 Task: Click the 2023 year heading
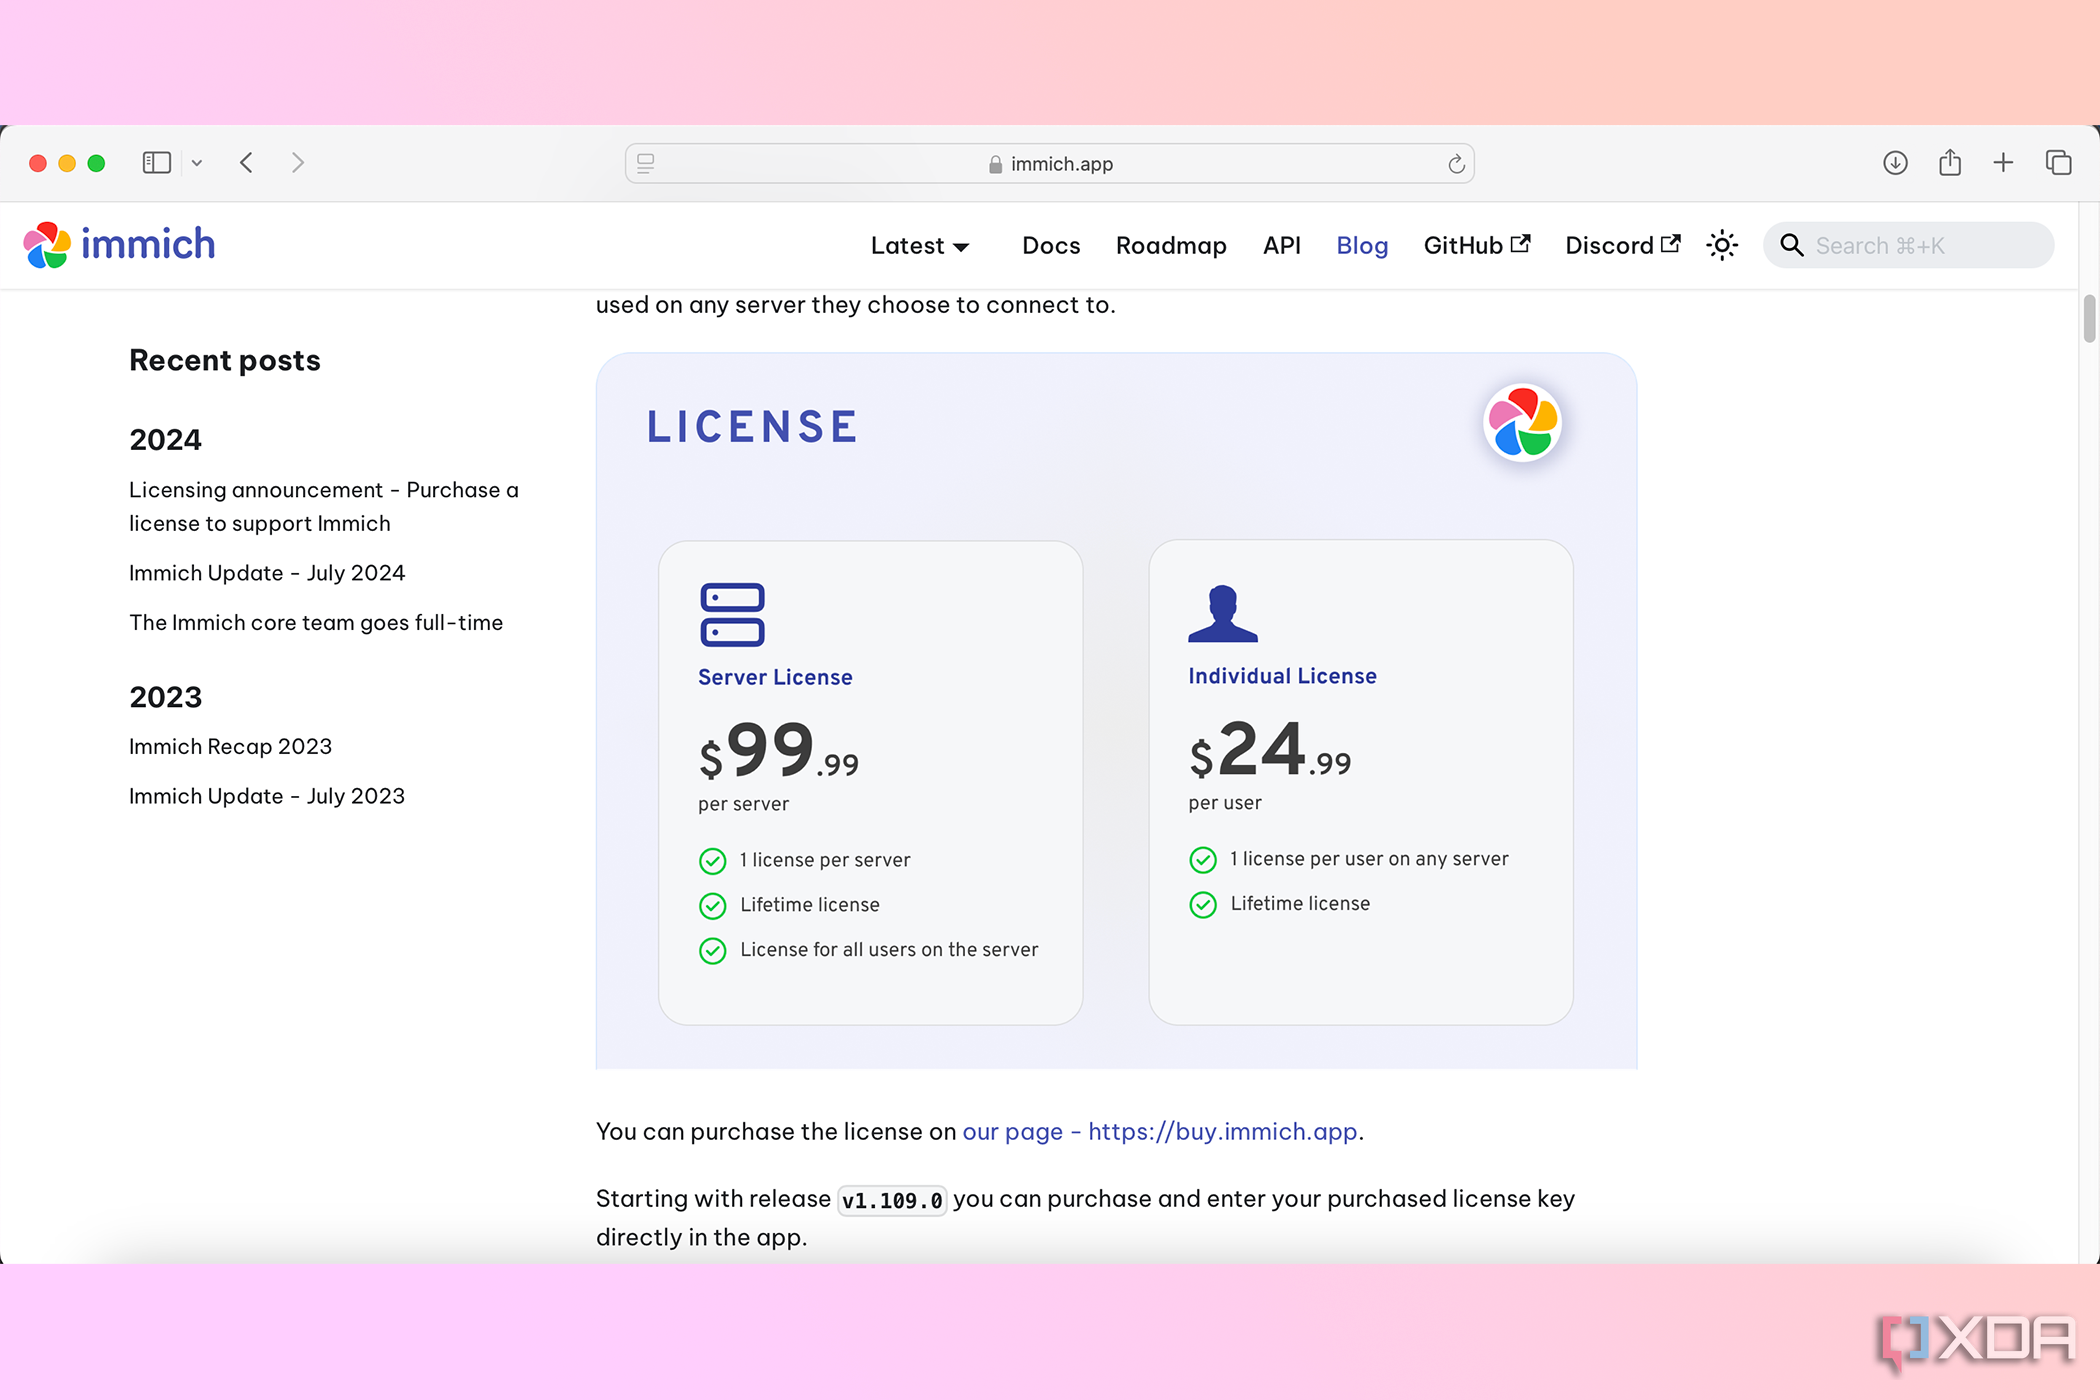tap(166, 698)
